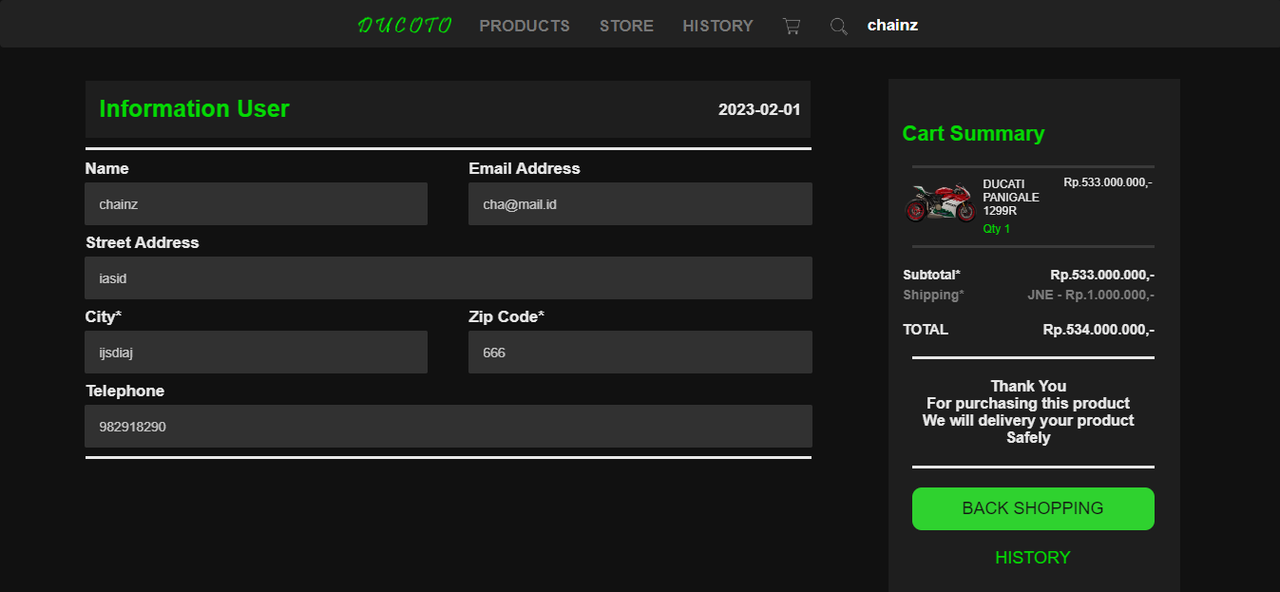Open HISTORY in the navigation bar
The image size is (1280, 592).
[718, 26]
